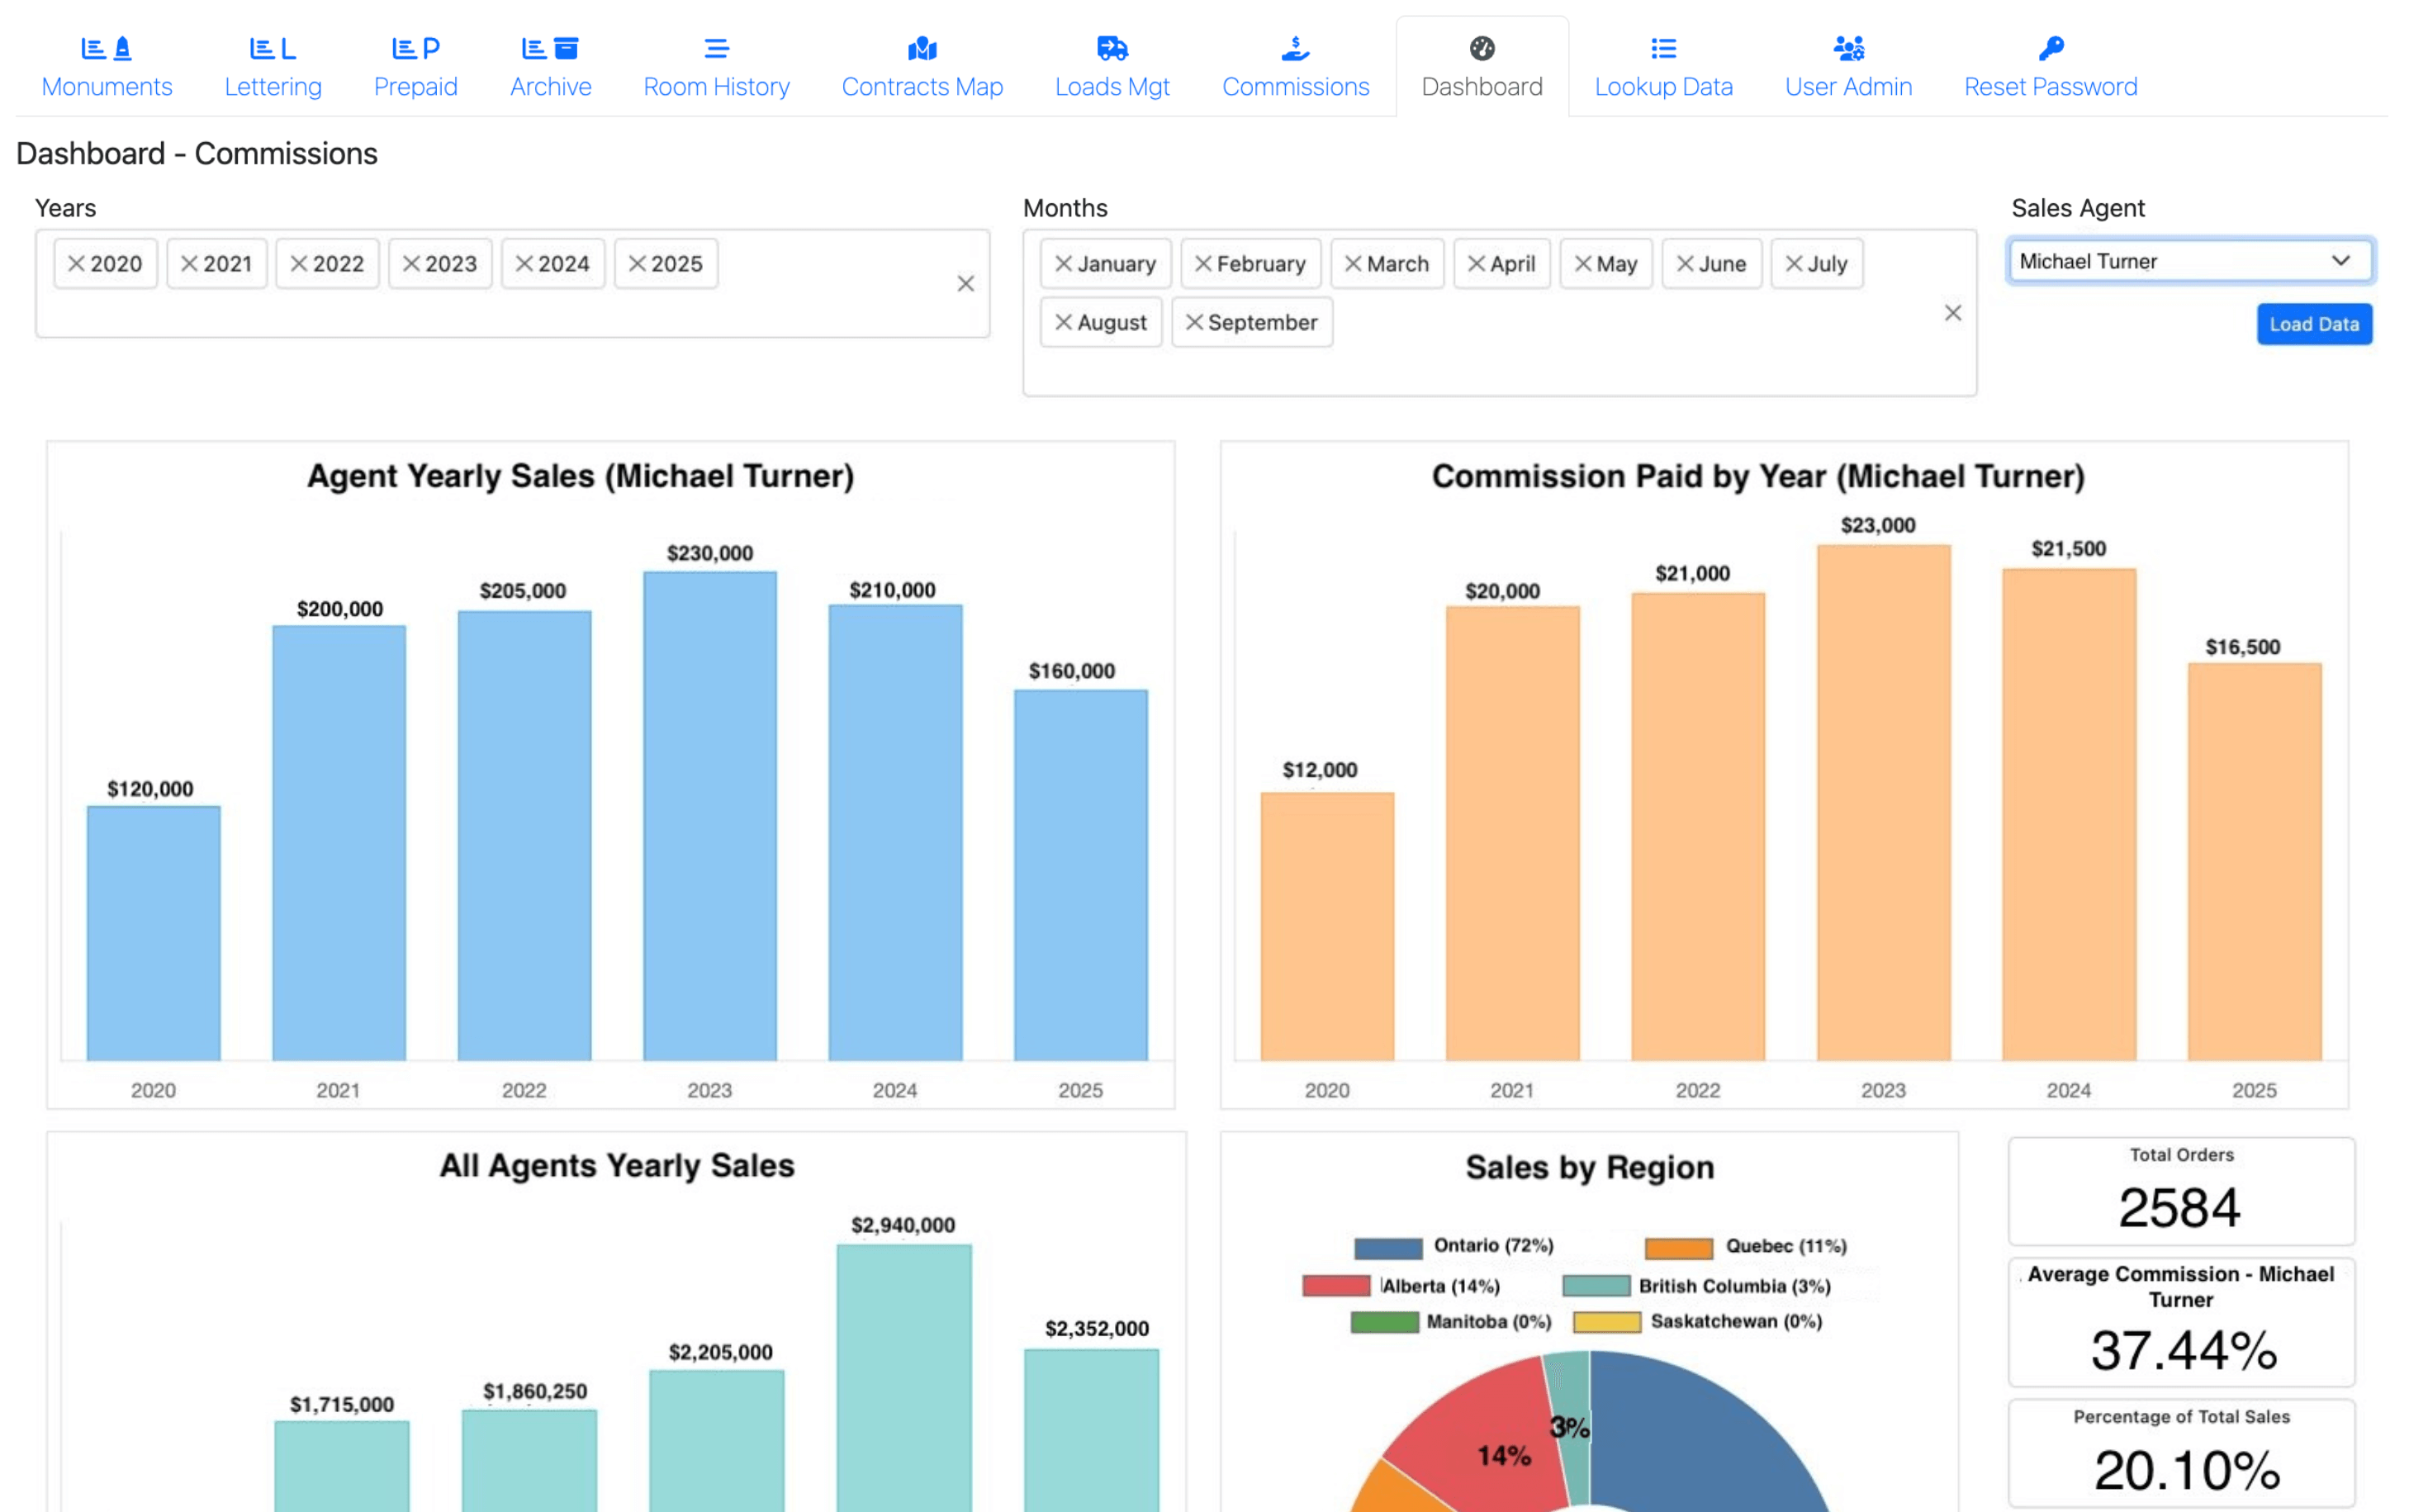Open Loads Mgt via its truck icon
Image resolution: width=2428 pixels, height=1512 pixels.
1111,46
